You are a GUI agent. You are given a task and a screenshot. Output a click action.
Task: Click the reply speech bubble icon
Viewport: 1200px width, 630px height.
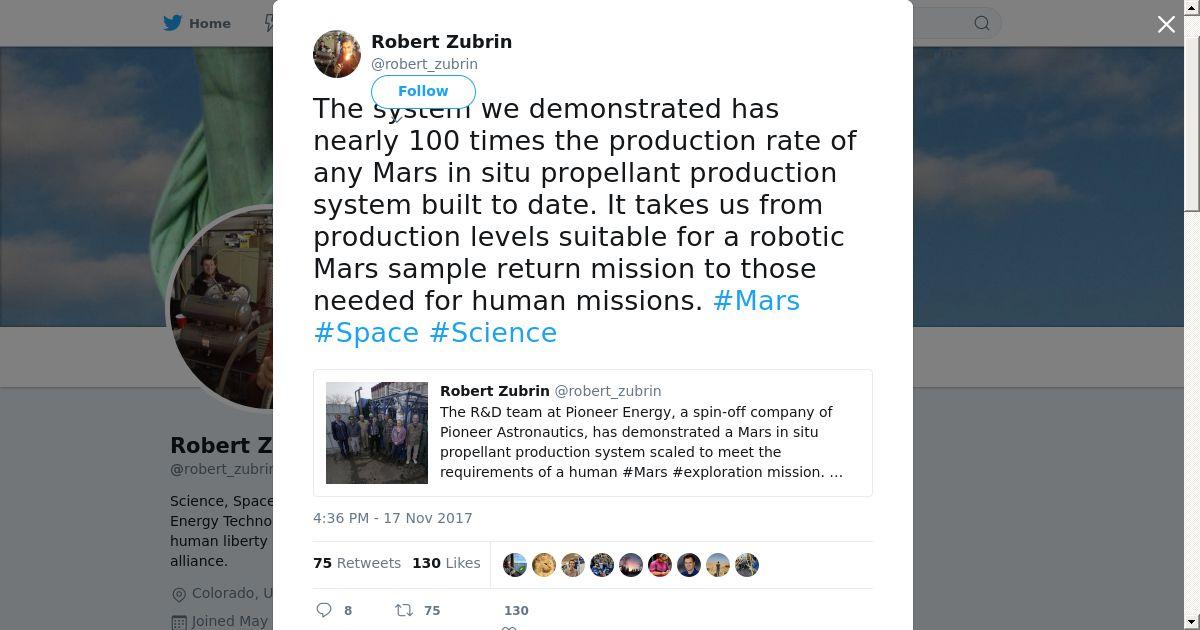[324, 610]
